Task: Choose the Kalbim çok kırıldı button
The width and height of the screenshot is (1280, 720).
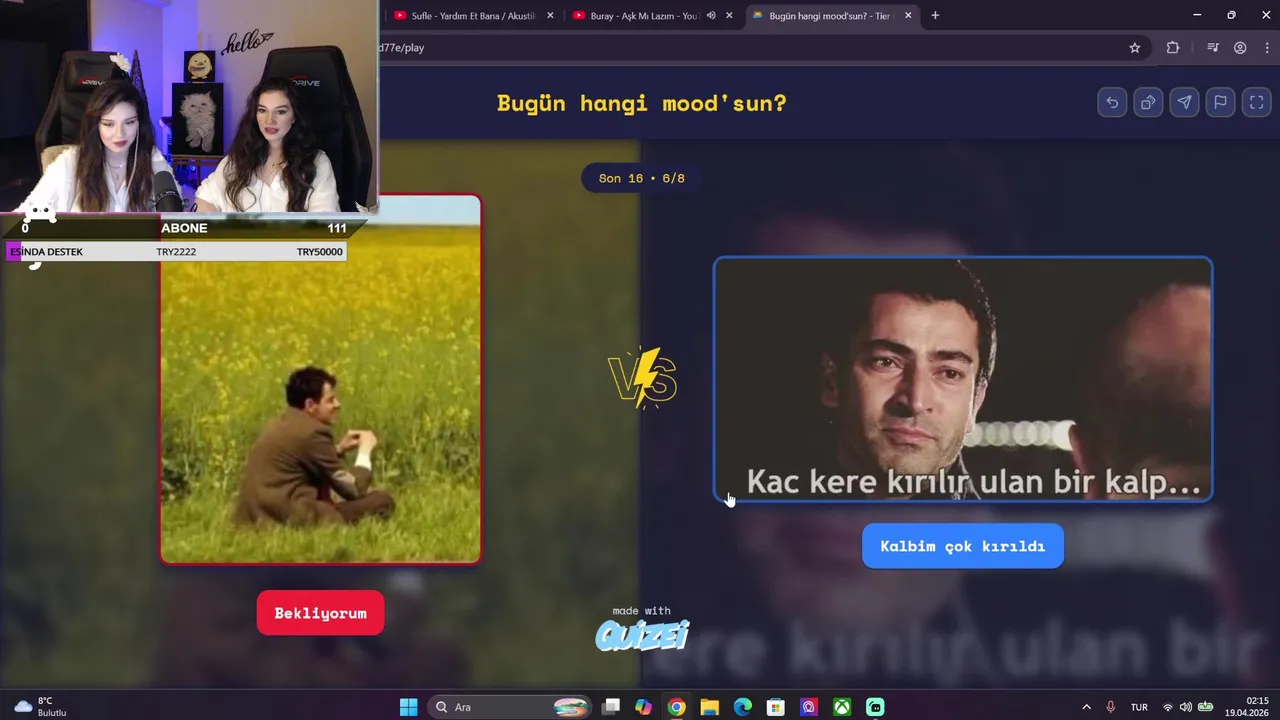Action: 962,546
